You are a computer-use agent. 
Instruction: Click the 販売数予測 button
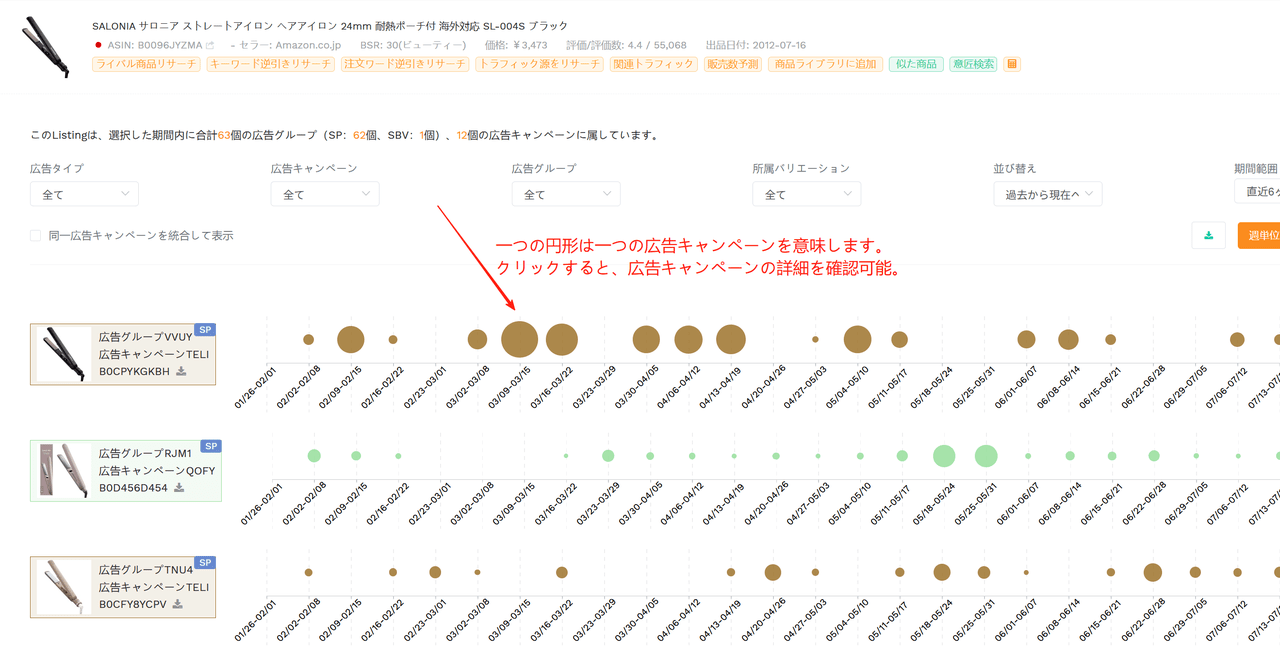tap(733, 64)
